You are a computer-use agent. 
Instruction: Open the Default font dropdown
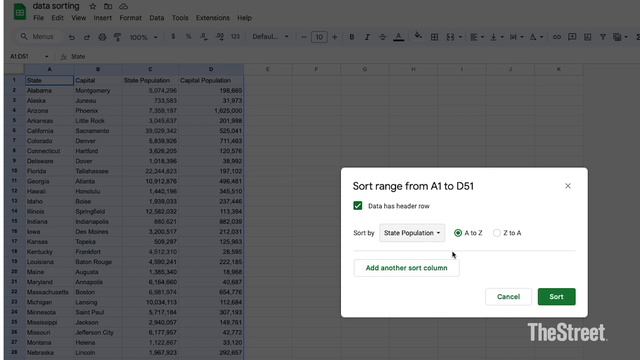[x=270, y=37]
